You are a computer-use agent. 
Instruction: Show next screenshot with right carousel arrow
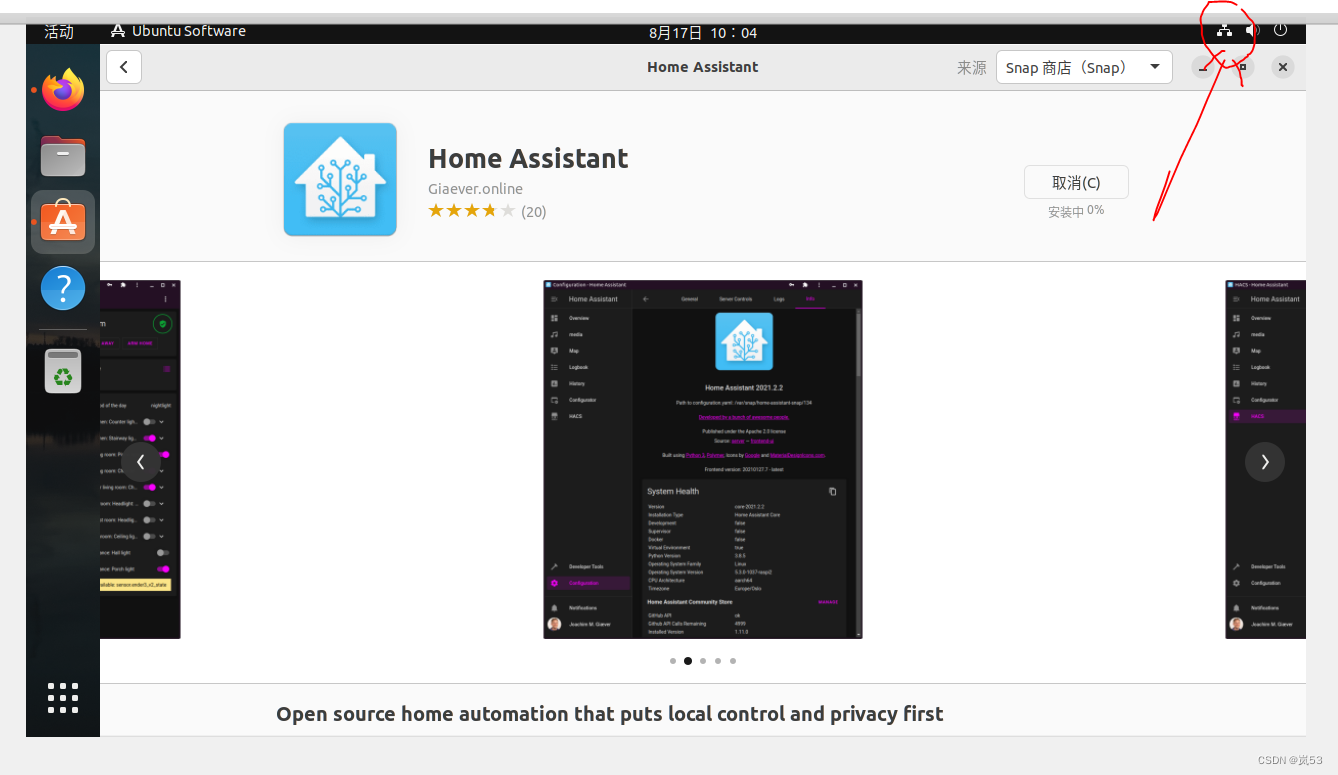[1265, 461]
